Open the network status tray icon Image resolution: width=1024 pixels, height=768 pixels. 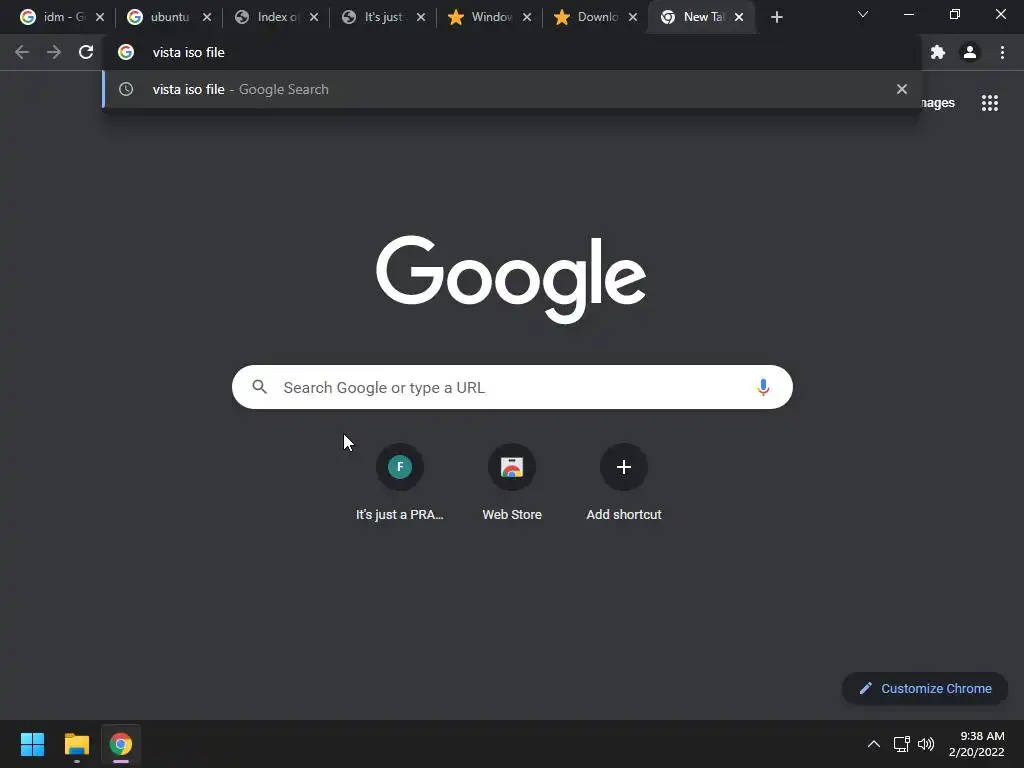(x=902, y=744)
